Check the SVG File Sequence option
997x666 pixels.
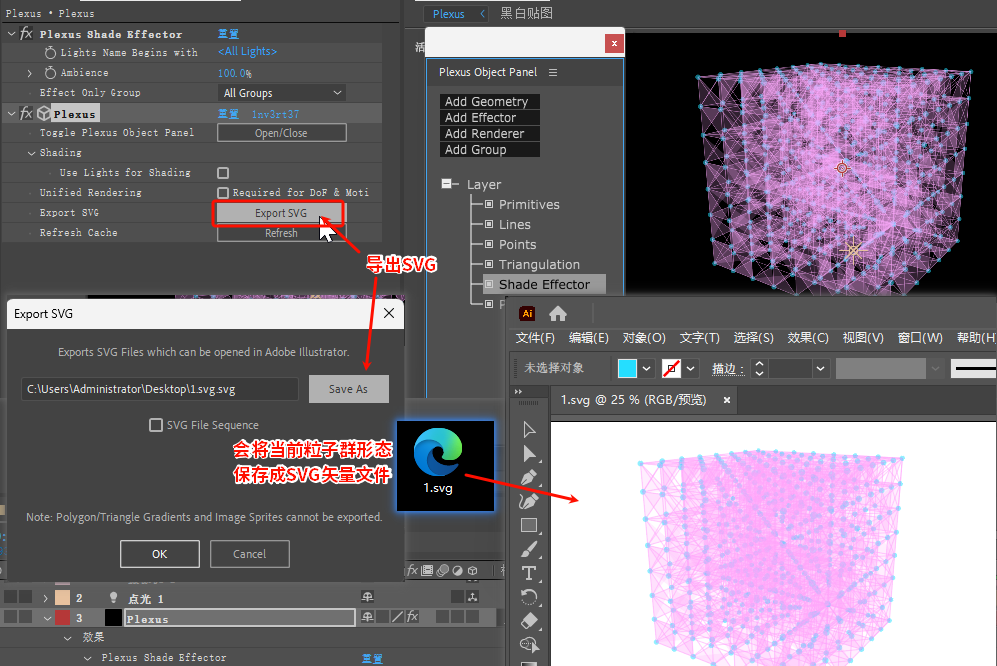point(156,425)
